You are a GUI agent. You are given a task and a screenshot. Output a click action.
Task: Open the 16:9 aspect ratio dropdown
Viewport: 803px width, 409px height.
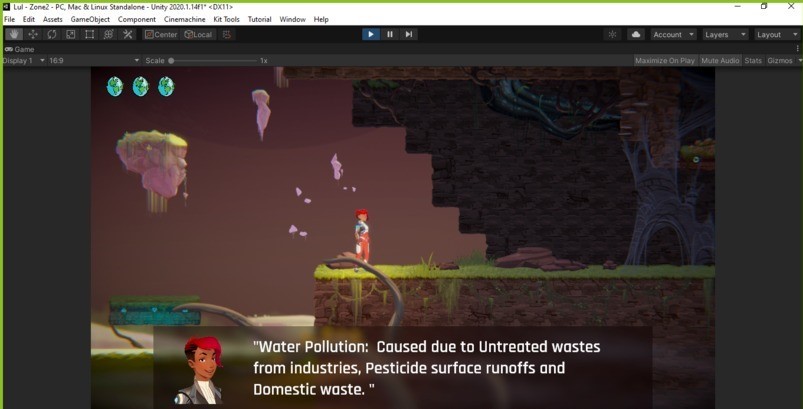click(94, 60)
